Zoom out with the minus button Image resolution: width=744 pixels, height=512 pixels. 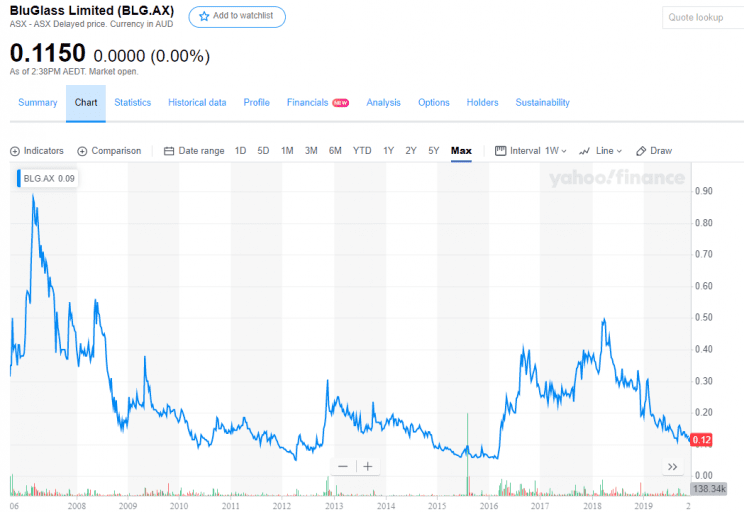[343, 466]
